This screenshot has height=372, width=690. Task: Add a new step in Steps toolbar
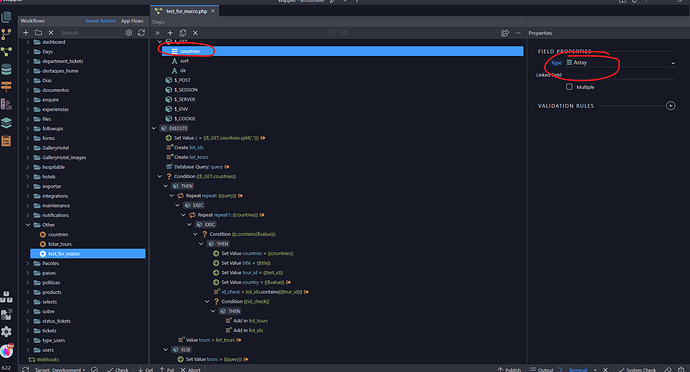pos(170,33)
